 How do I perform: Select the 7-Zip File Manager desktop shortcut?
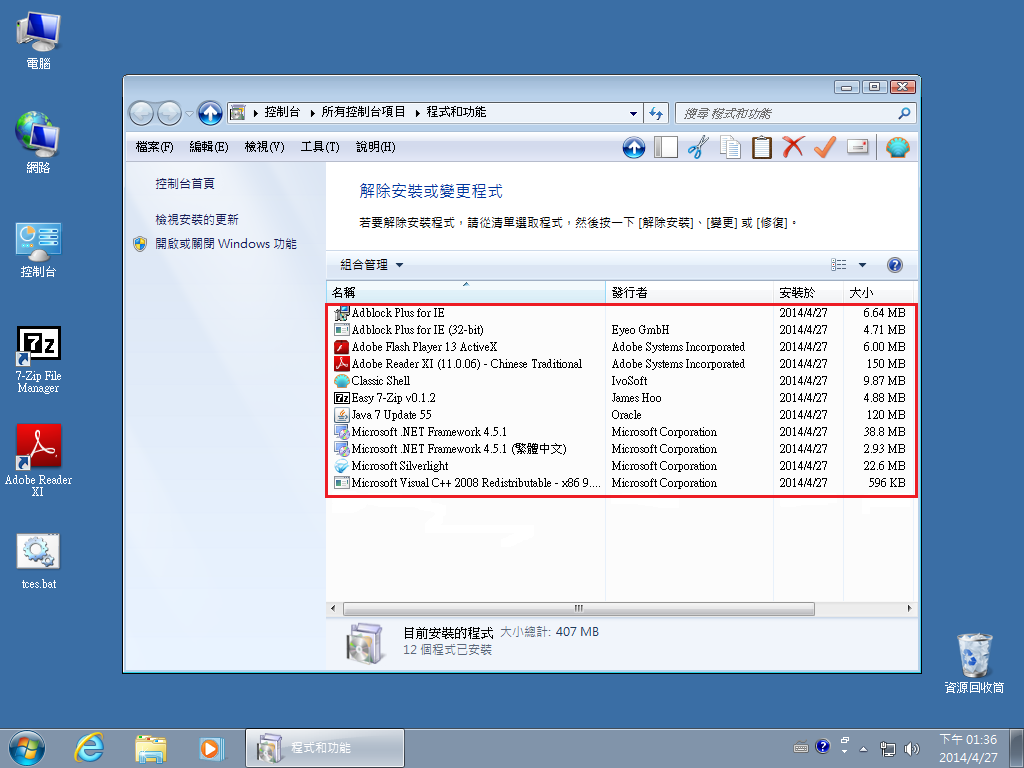pyautogui.click(x=39, y=360)
